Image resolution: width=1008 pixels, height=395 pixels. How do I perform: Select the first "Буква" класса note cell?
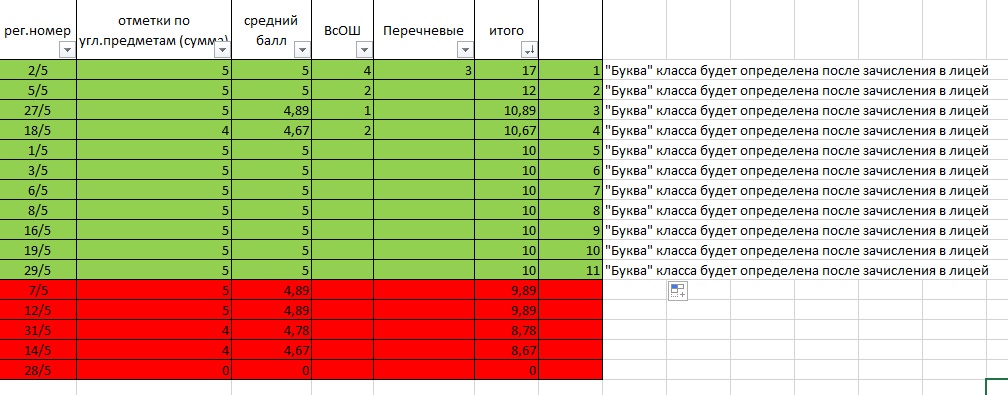click(x=796, y=70)
